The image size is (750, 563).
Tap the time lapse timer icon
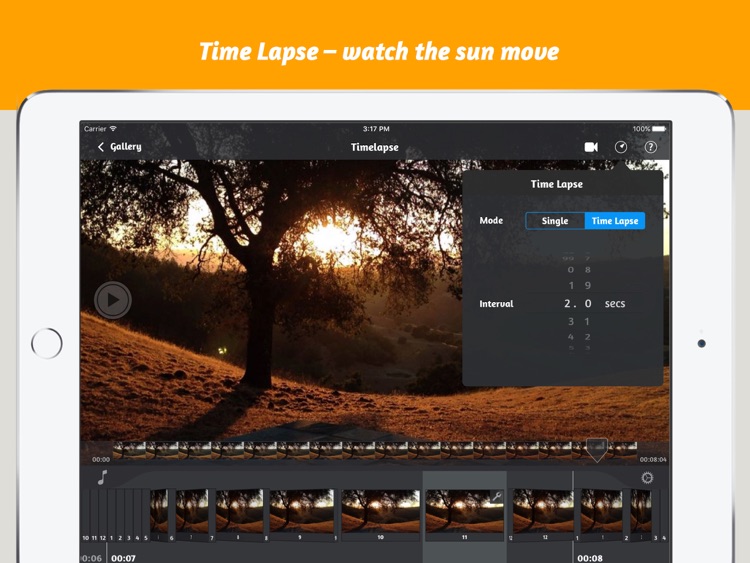click(621, 147)
